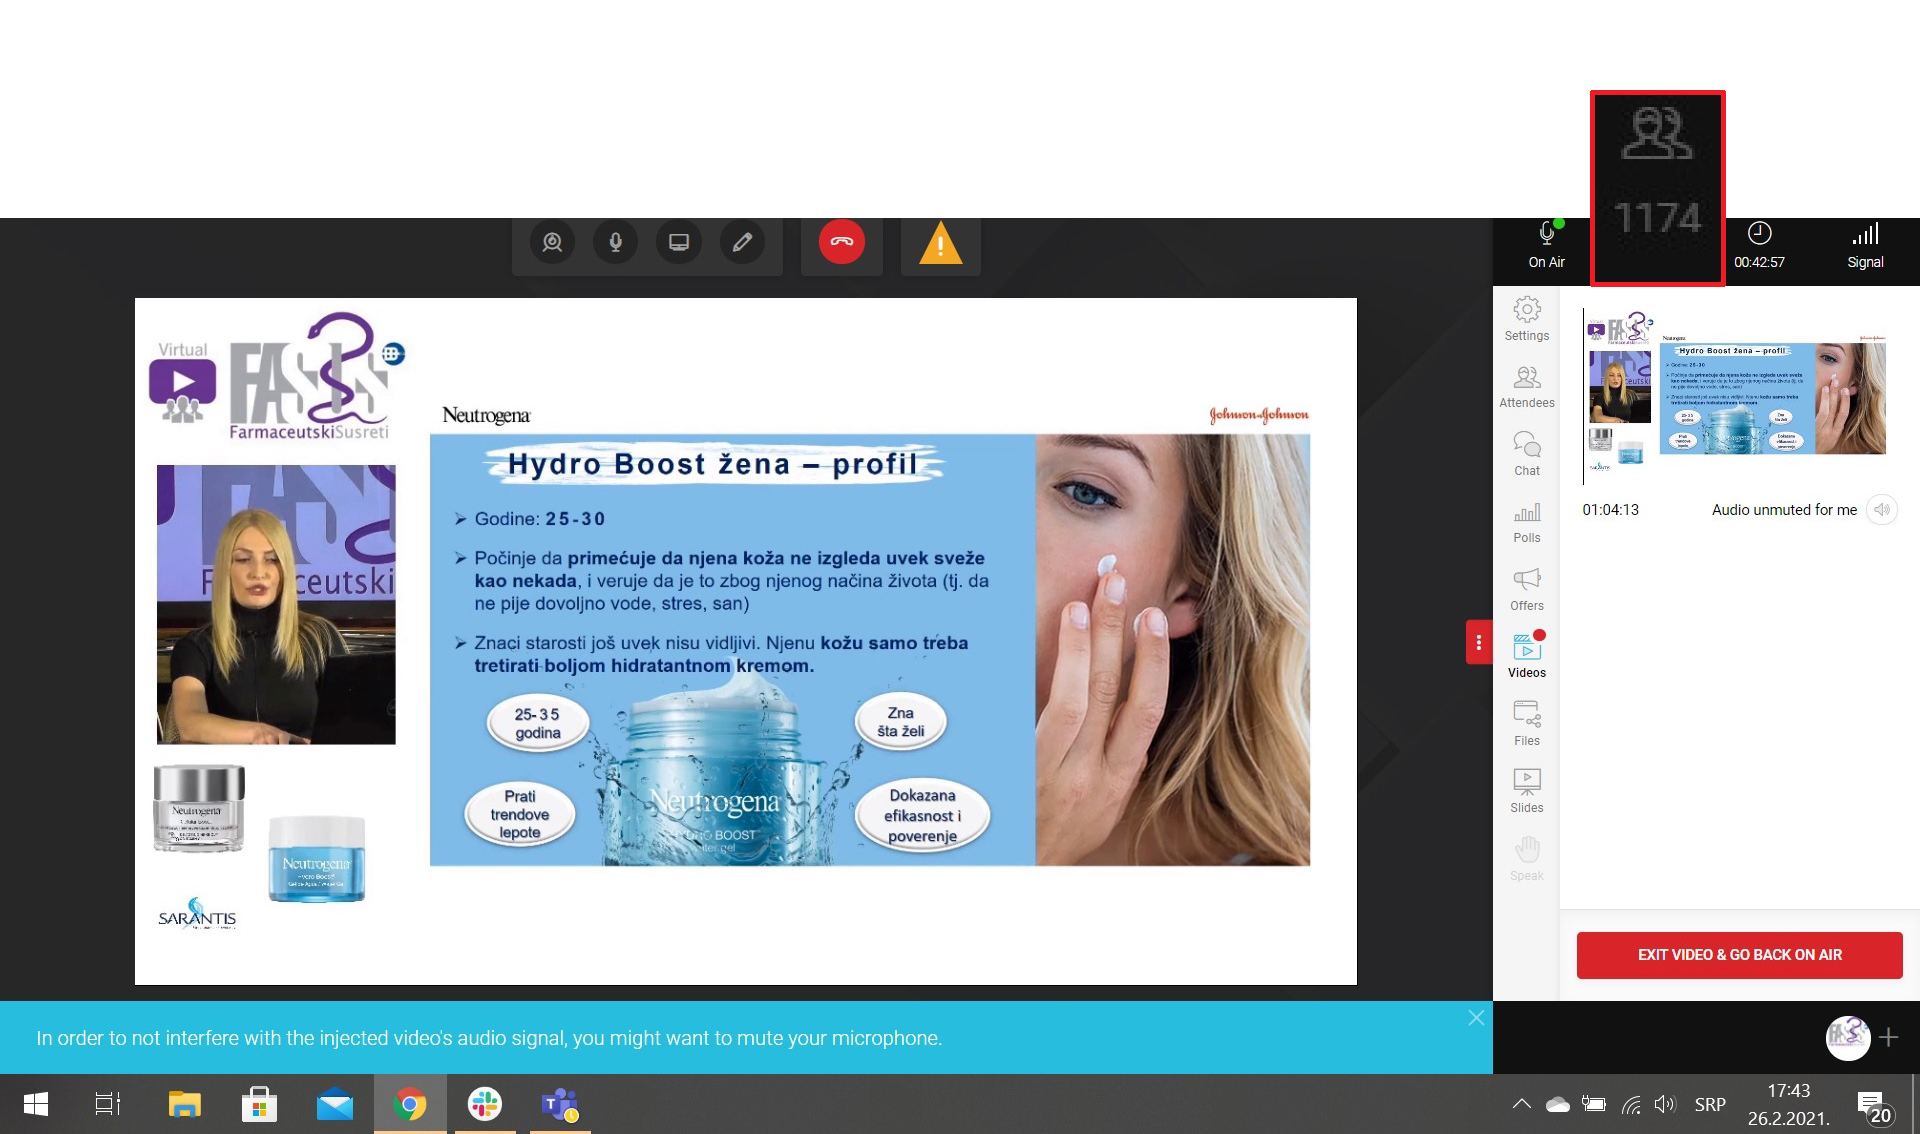The height and width of the screenshot is (1134, 1920).
Task: Show hidden system tray icons
Action: [x=1521, y=1104]
